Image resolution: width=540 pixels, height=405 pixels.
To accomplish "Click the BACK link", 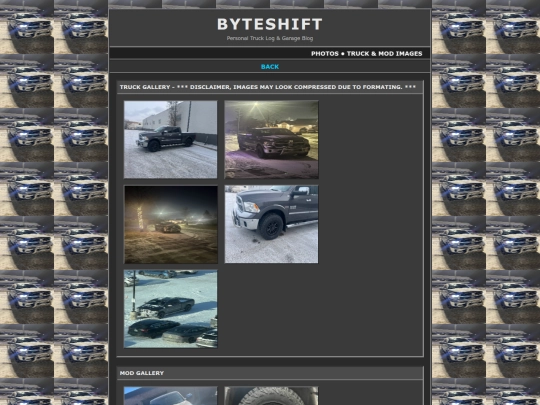I will point(270,67).
